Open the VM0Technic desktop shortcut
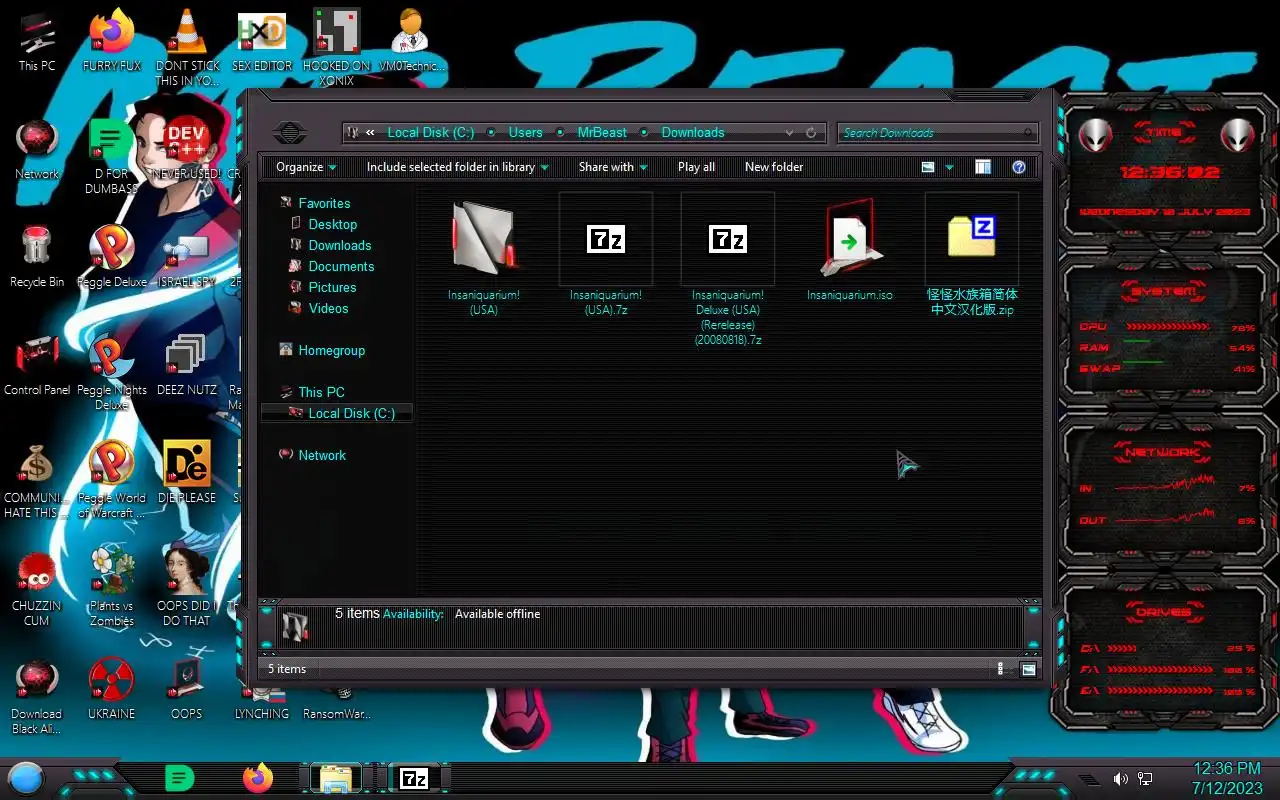The image size is (1280, 800). click(411, 41)
